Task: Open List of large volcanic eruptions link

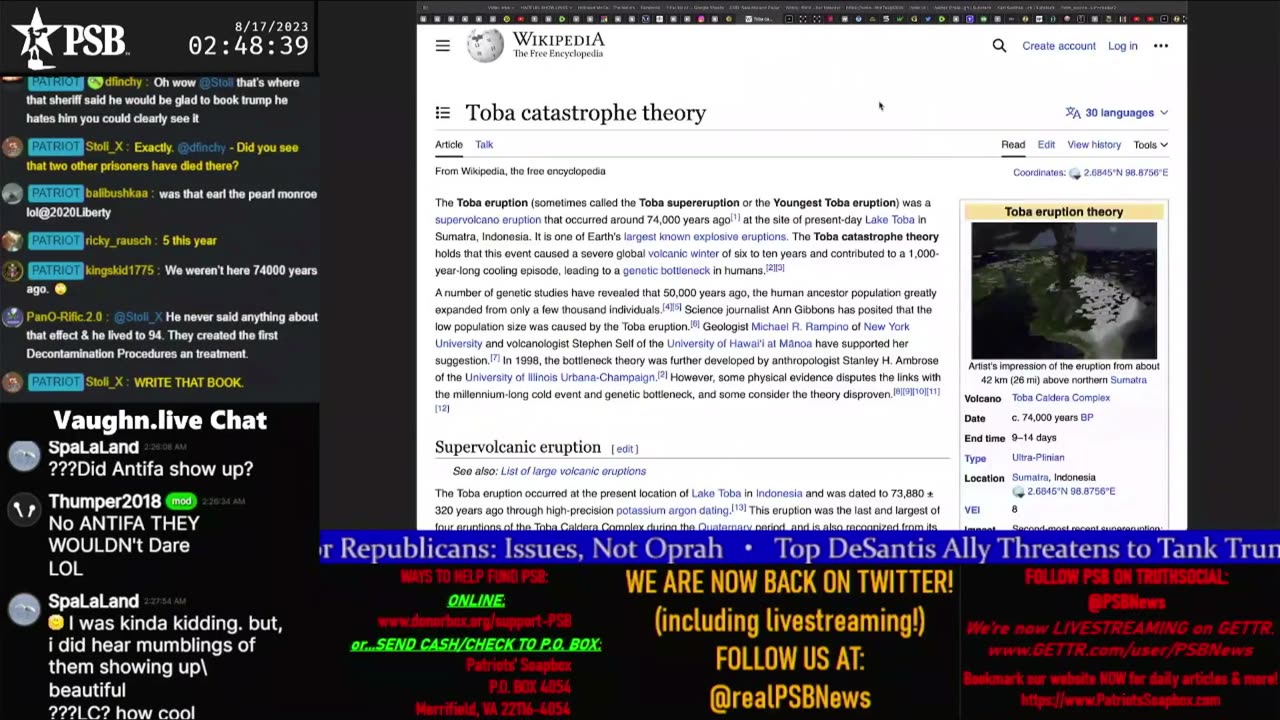Action: point(573,471)
